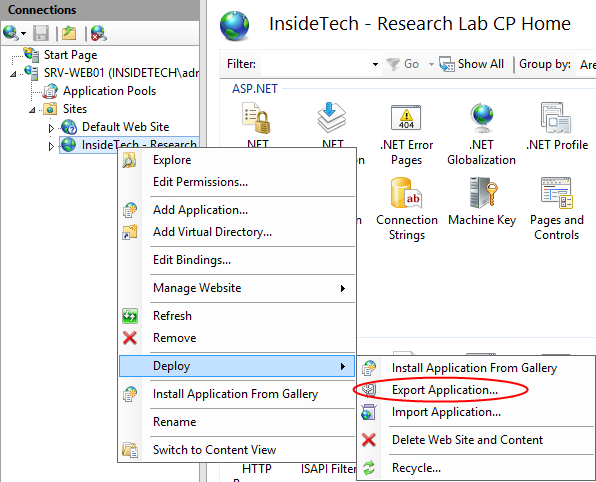Viewport: 596px width, 482px height.
Task: Open the Deploy submenu entry
Action: (x=237, y=366)
